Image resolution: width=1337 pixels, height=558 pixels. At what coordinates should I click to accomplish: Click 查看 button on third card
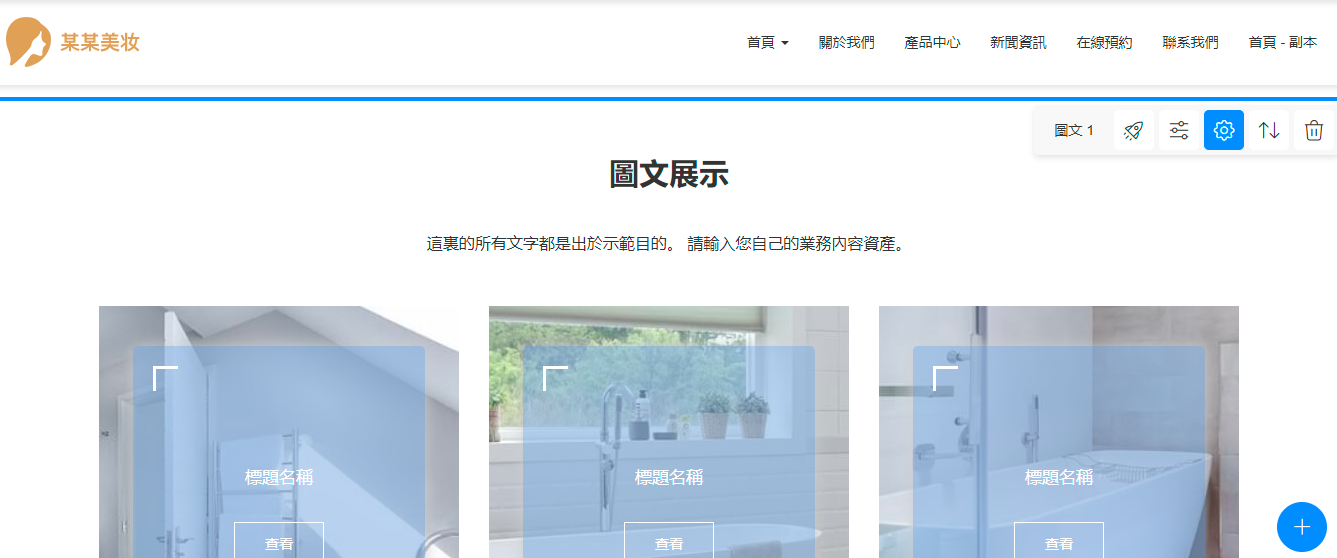(1059, 541)
